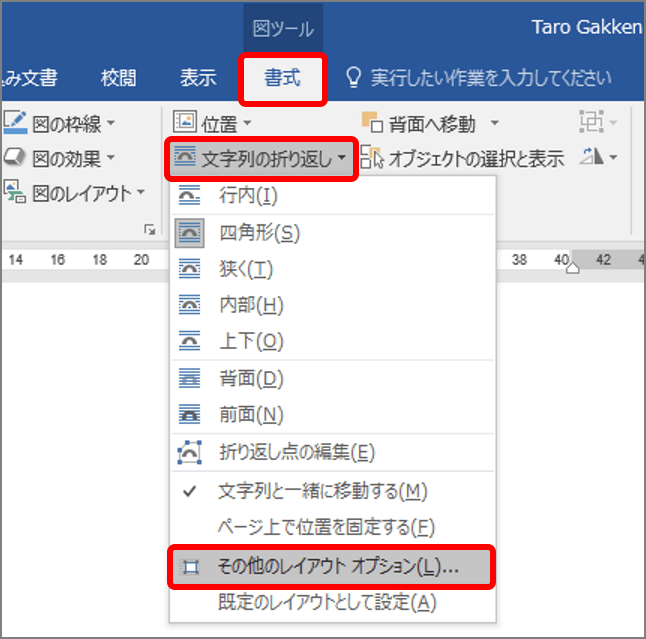Screen dimensions: 646x639
Task: Open the group objects dropdown arrow
Action: tap(613, 123)
